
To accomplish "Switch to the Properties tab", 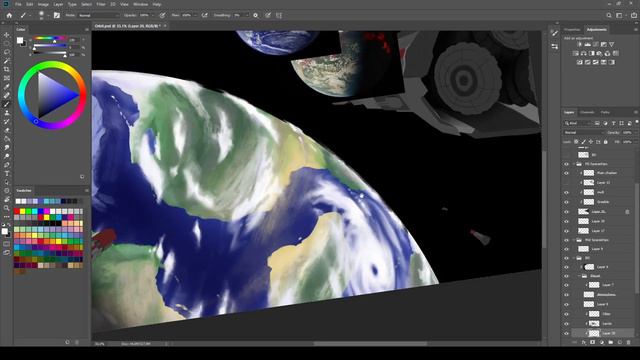I will coord(571,30).
